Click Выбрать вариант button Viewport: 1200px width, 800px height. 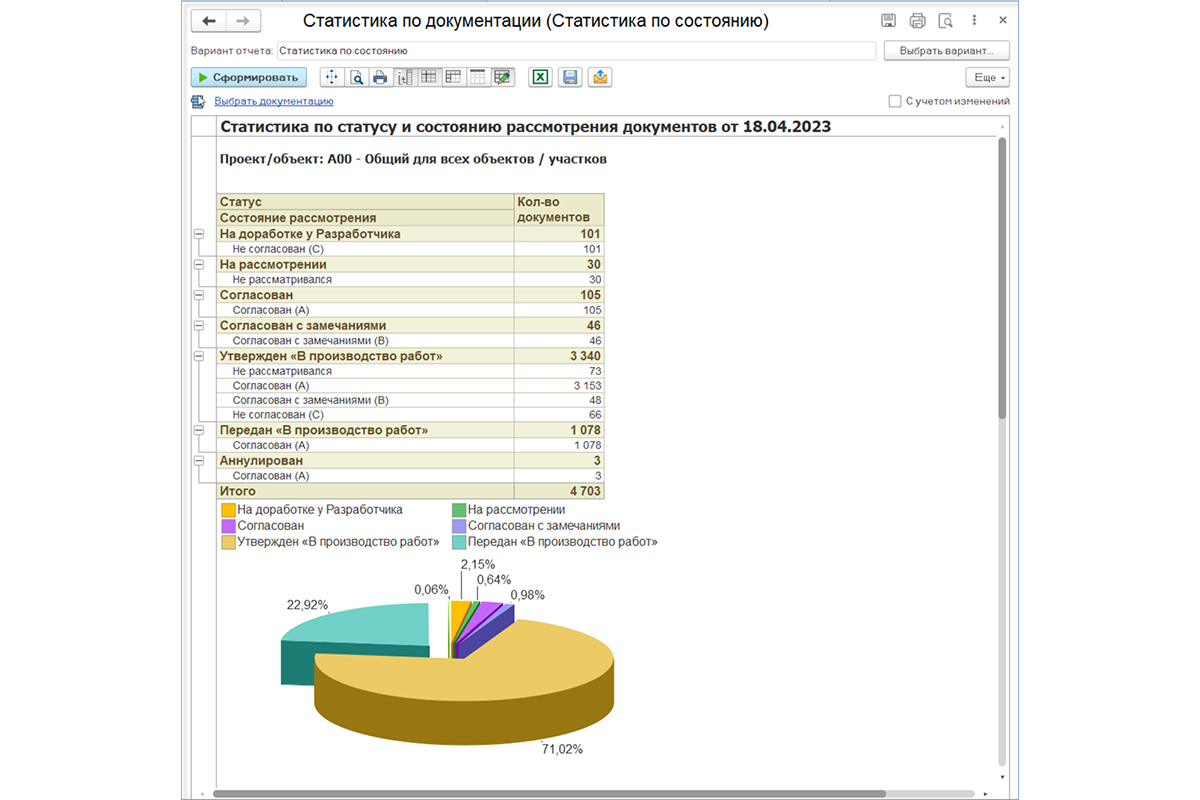click(946, 50)
